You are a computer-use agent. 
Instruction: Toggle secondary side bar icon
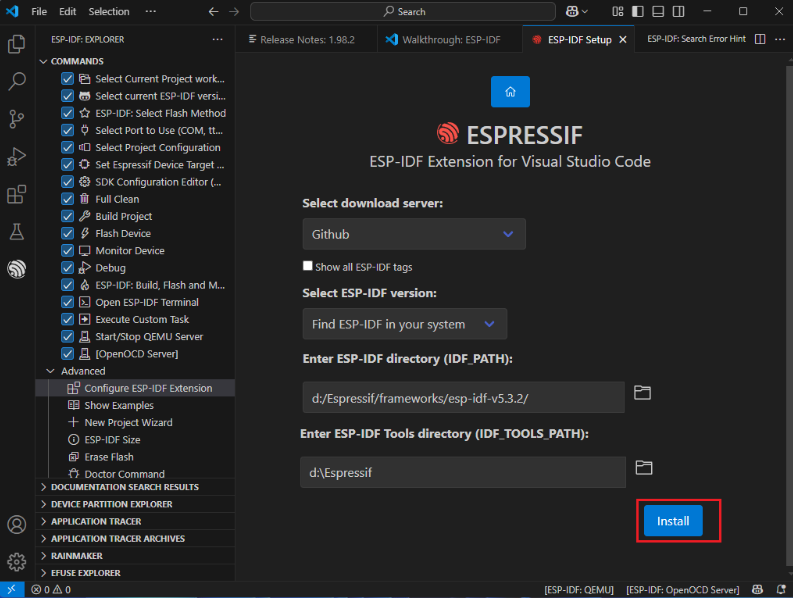(x=678, y=12)
